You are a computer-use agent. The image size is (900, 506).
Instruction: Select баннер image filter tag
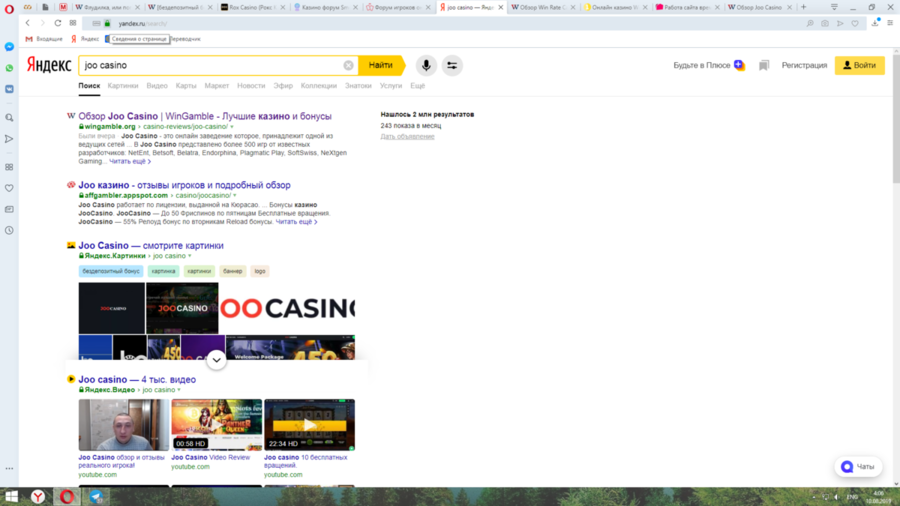pos(232,271)
